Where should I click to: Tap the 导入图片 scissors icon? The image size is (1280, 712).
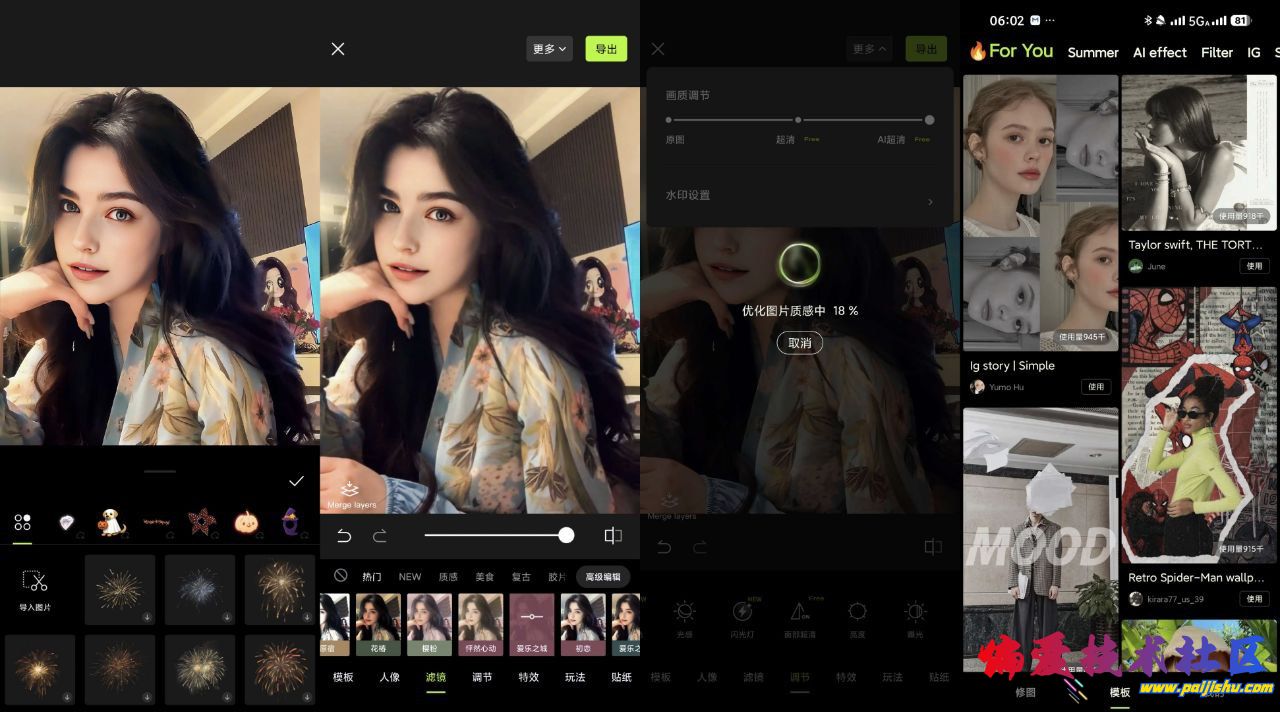(35, 582)
